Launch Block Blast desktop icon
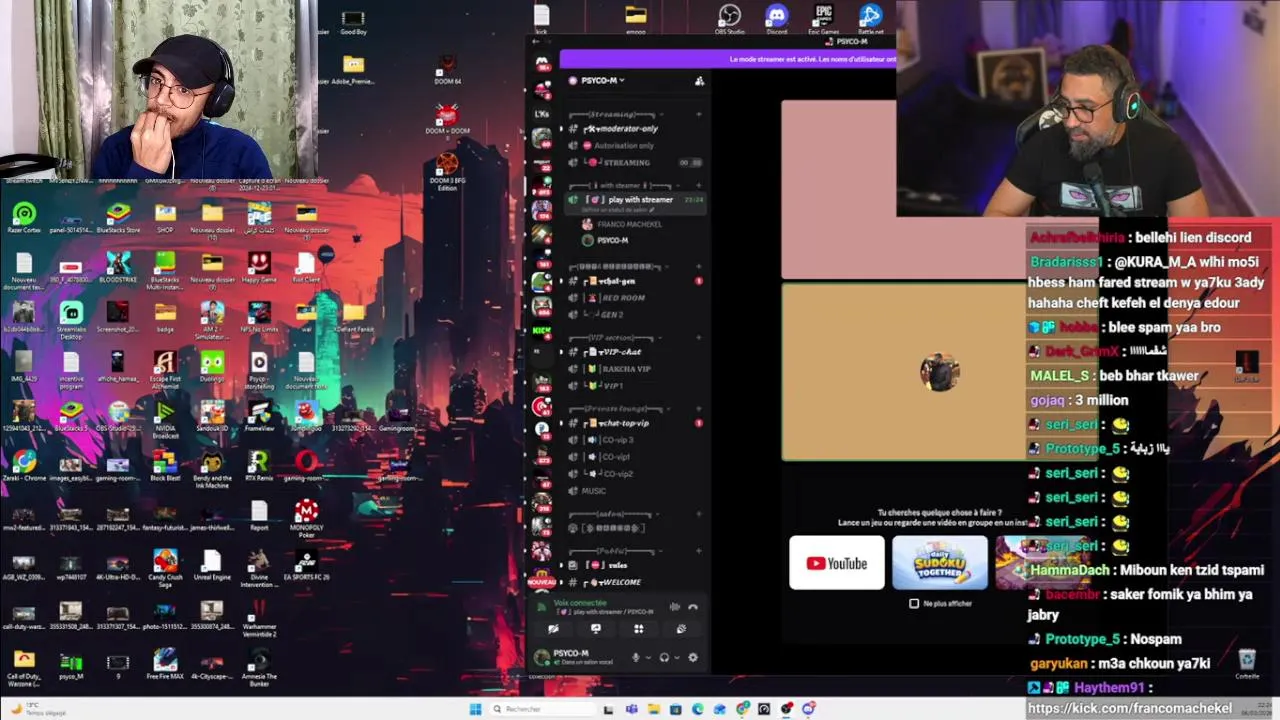This screenshot has width=1280, height=720. [x=165, y=466]
